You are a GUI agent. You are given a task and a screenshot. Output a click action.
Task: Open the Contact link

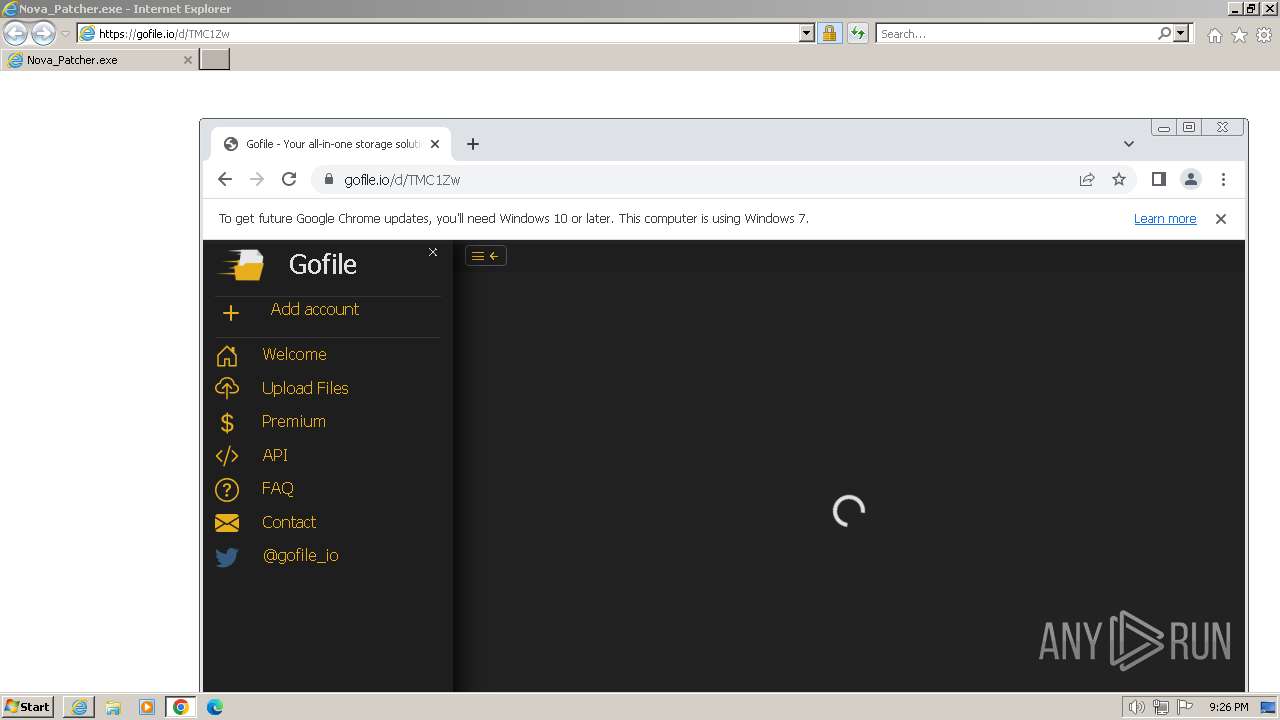(289, 522)
